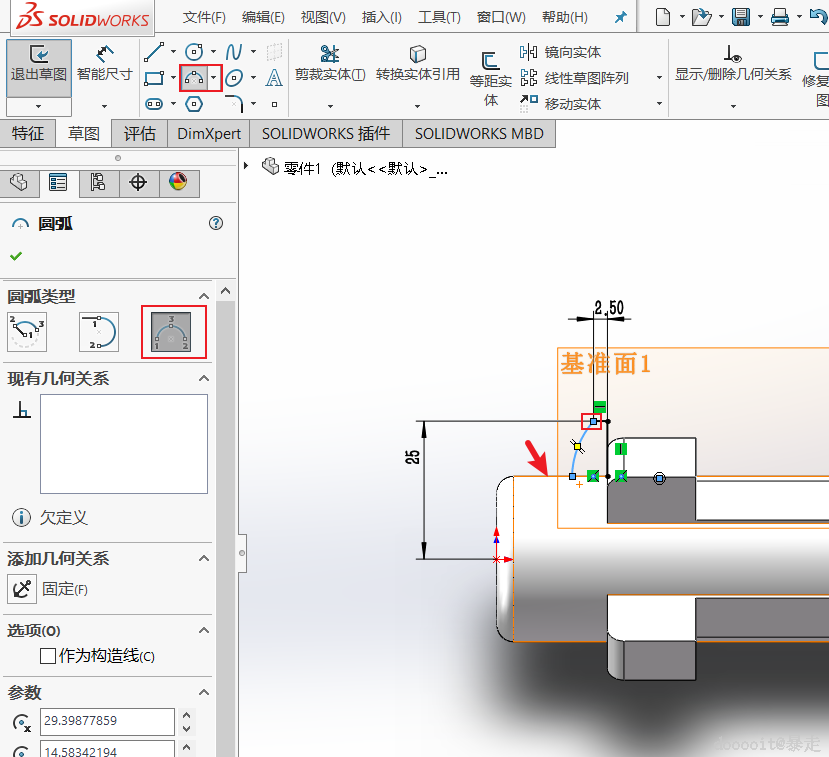Select the Line sketch tool
This screenshot has width=829, height=757.
[x=154, y=52]
